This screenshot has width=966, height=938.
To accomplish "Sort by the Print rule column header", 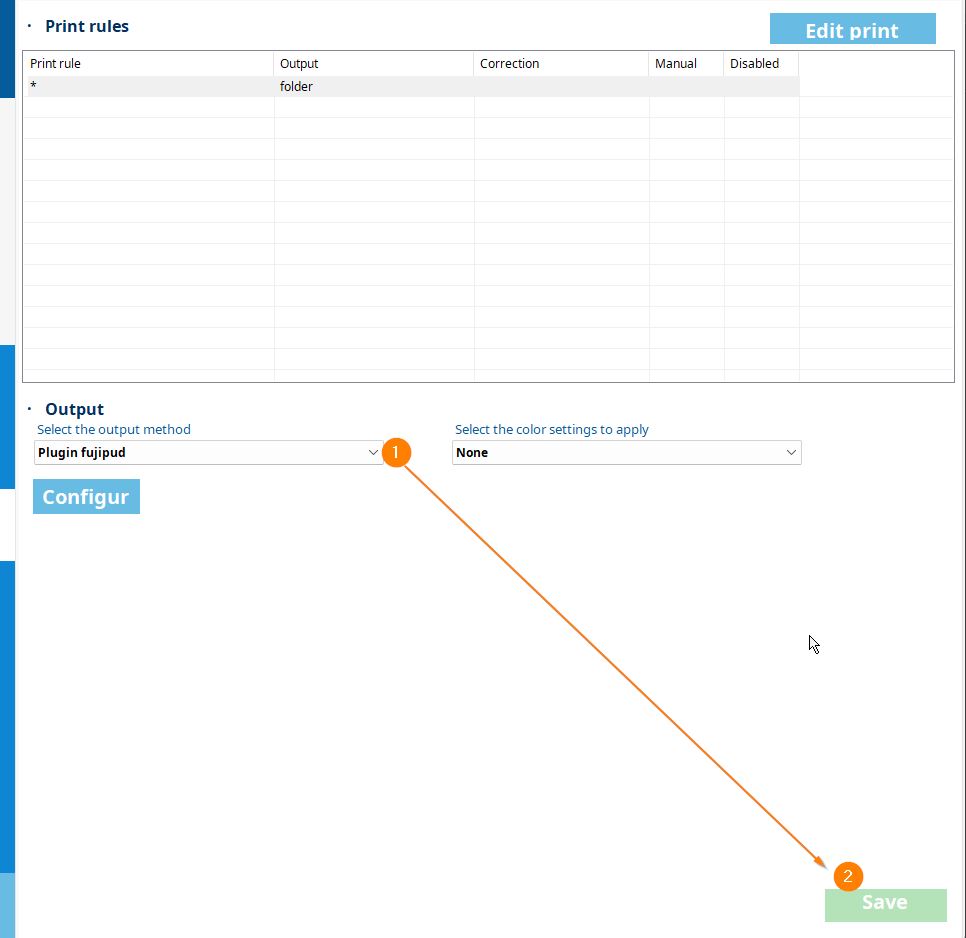I will pos(148,64).
